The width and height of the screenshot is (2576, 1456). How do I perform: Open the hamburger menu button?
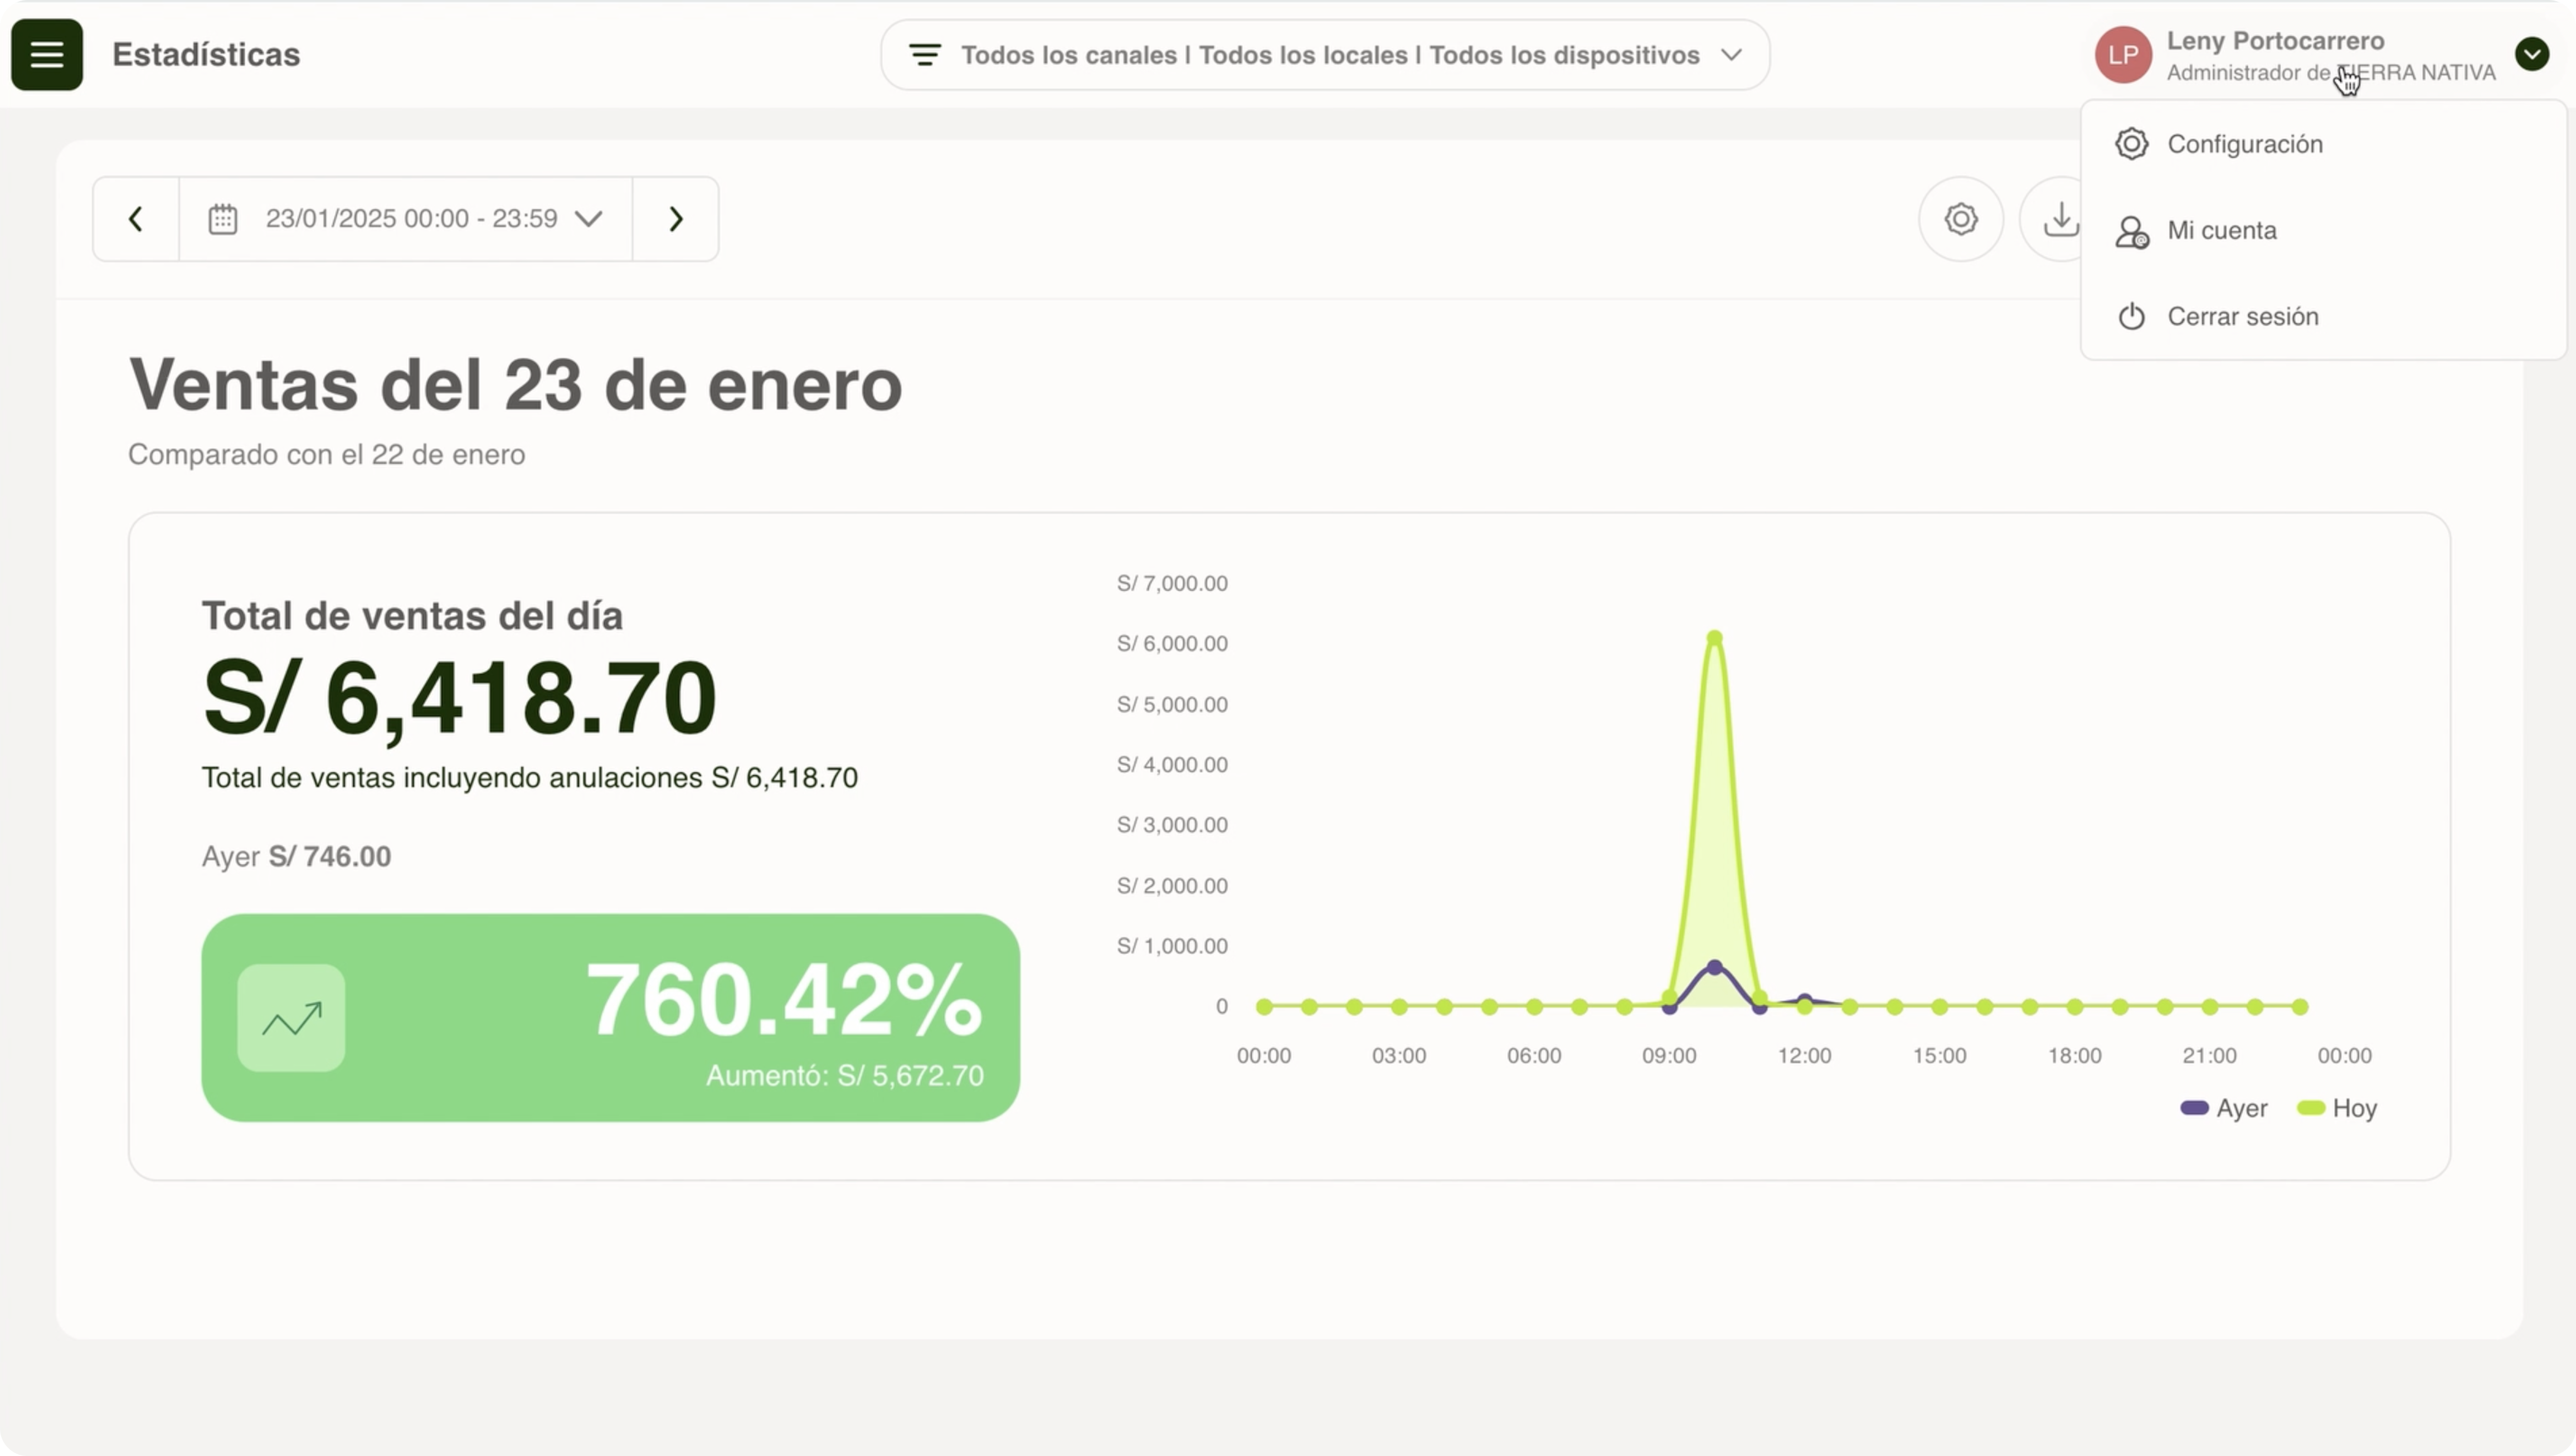click(47, 55)
